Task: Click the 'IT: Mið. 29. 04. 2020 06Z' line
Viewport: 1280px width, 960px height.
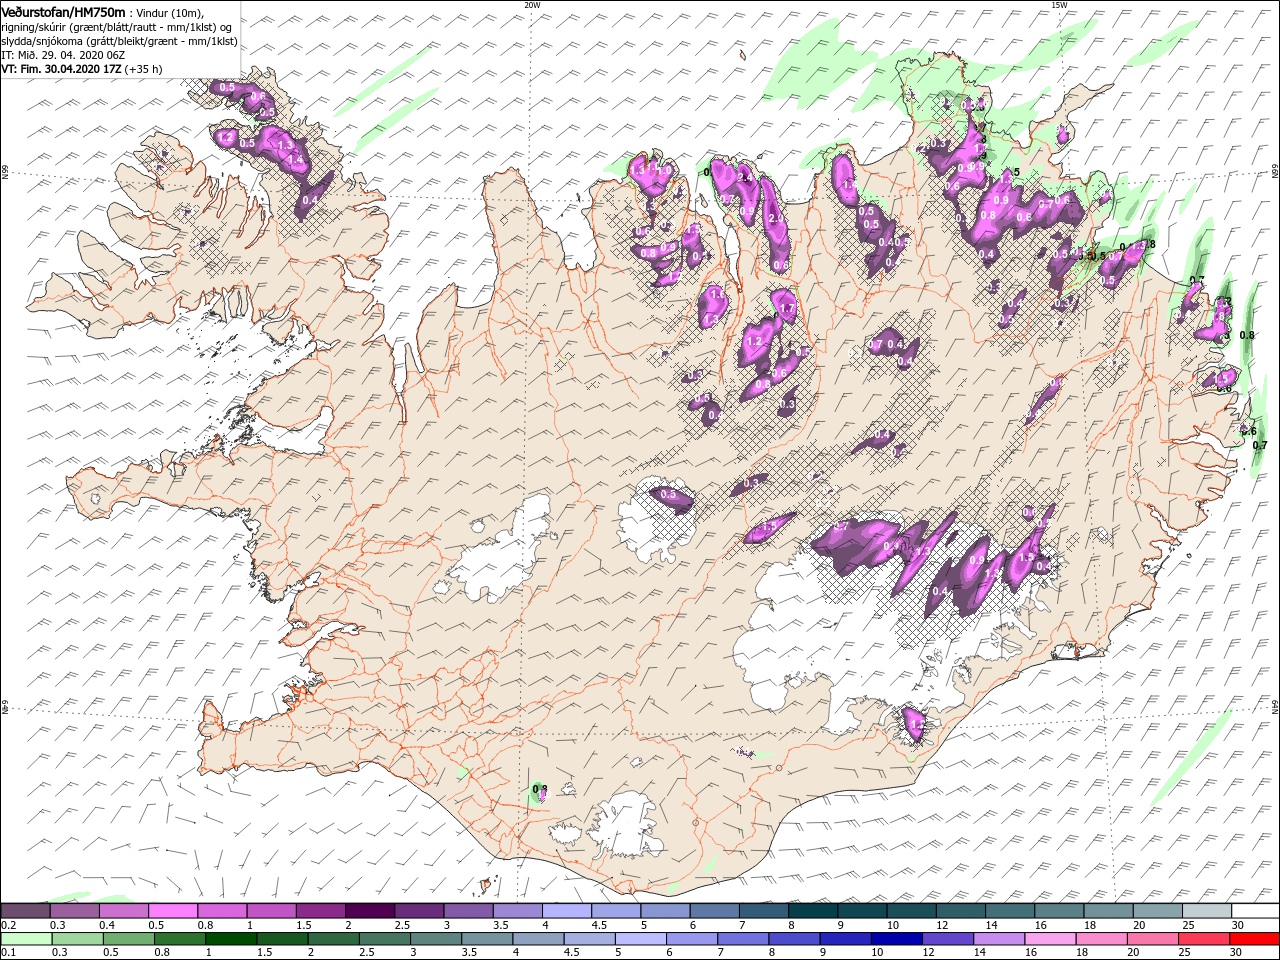Action: [63, 55]
